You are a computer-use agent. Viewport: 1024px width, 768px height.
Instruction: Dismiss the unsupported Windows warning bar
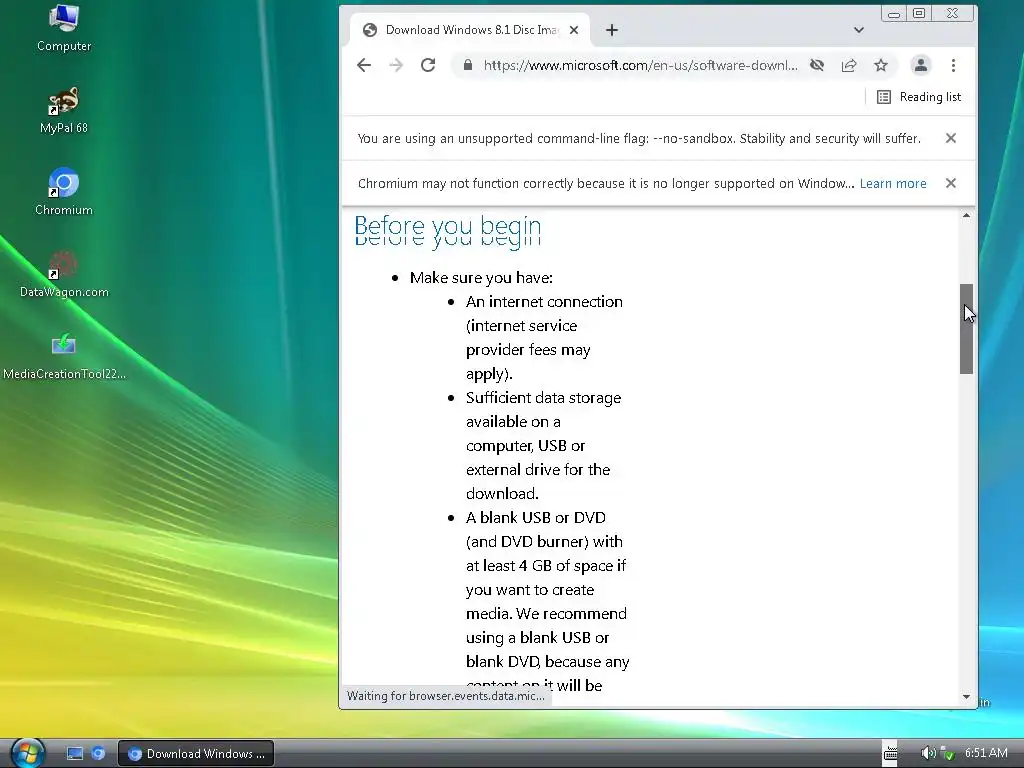[951, 184]
